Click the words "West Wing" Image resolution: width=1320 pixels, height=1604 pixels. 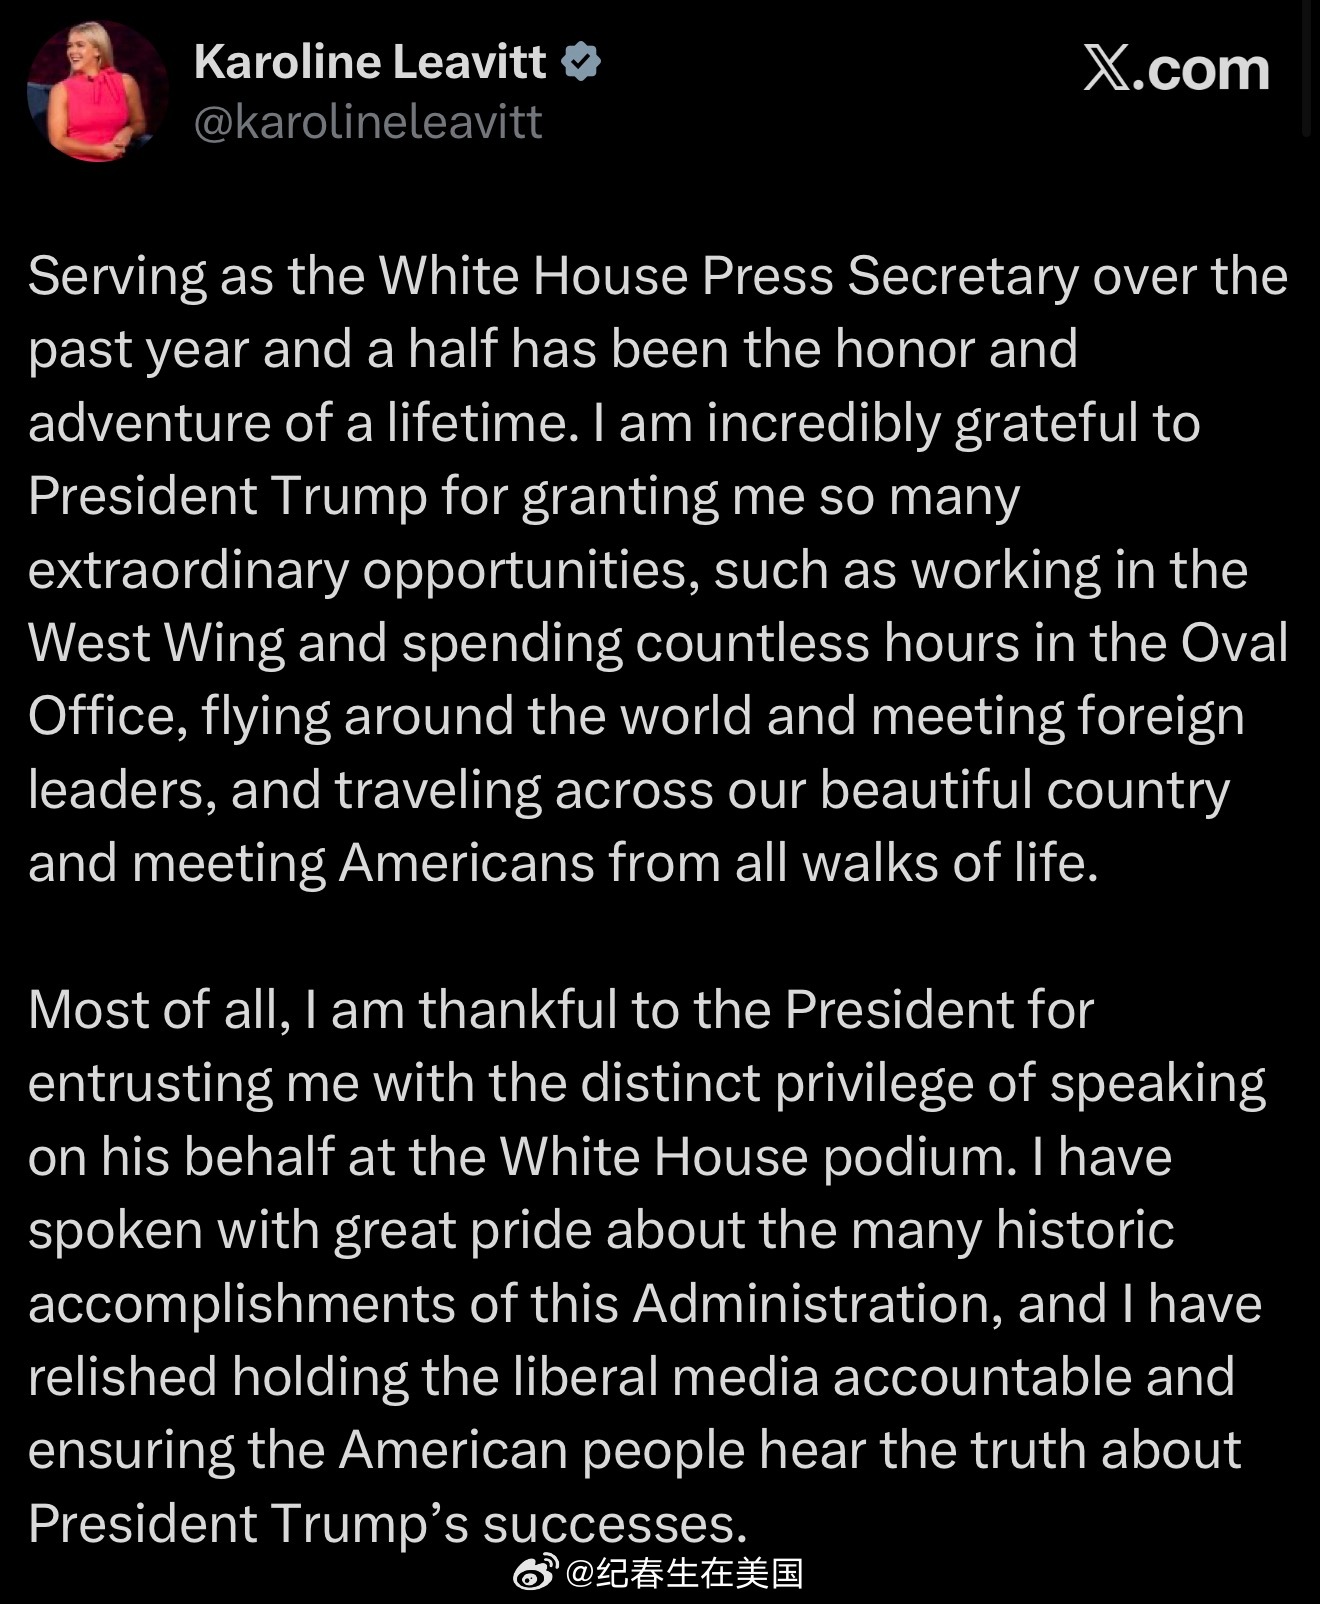point(156,642)
